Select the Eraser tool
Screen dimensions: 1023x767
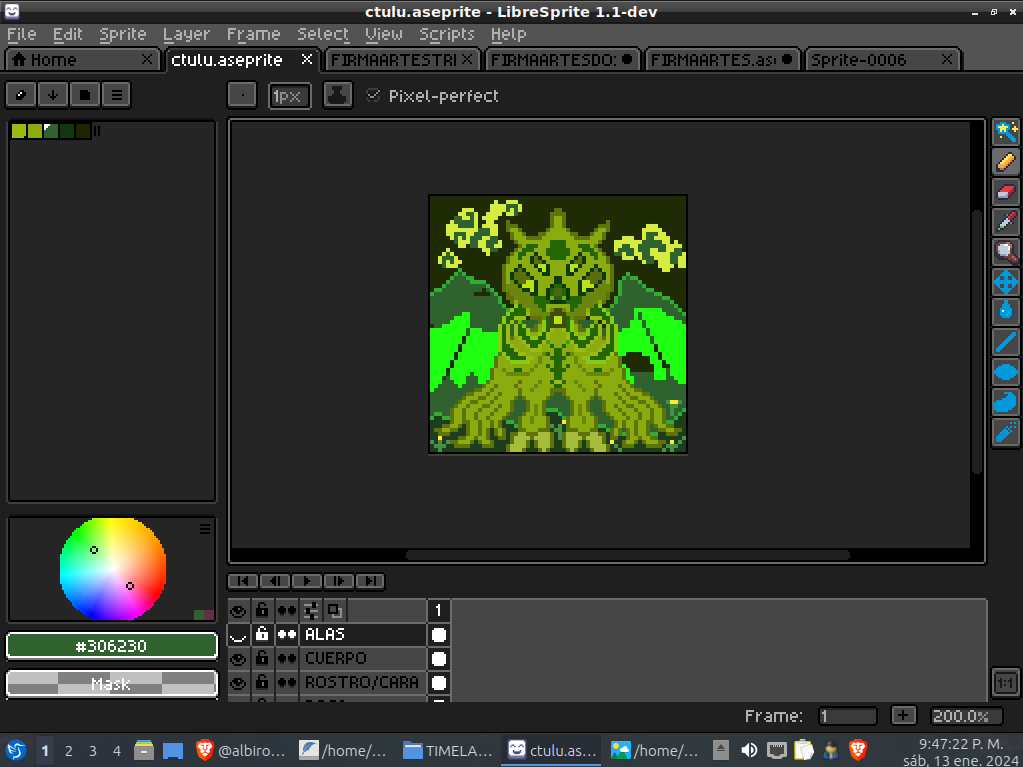click(x=1005, y=192)
